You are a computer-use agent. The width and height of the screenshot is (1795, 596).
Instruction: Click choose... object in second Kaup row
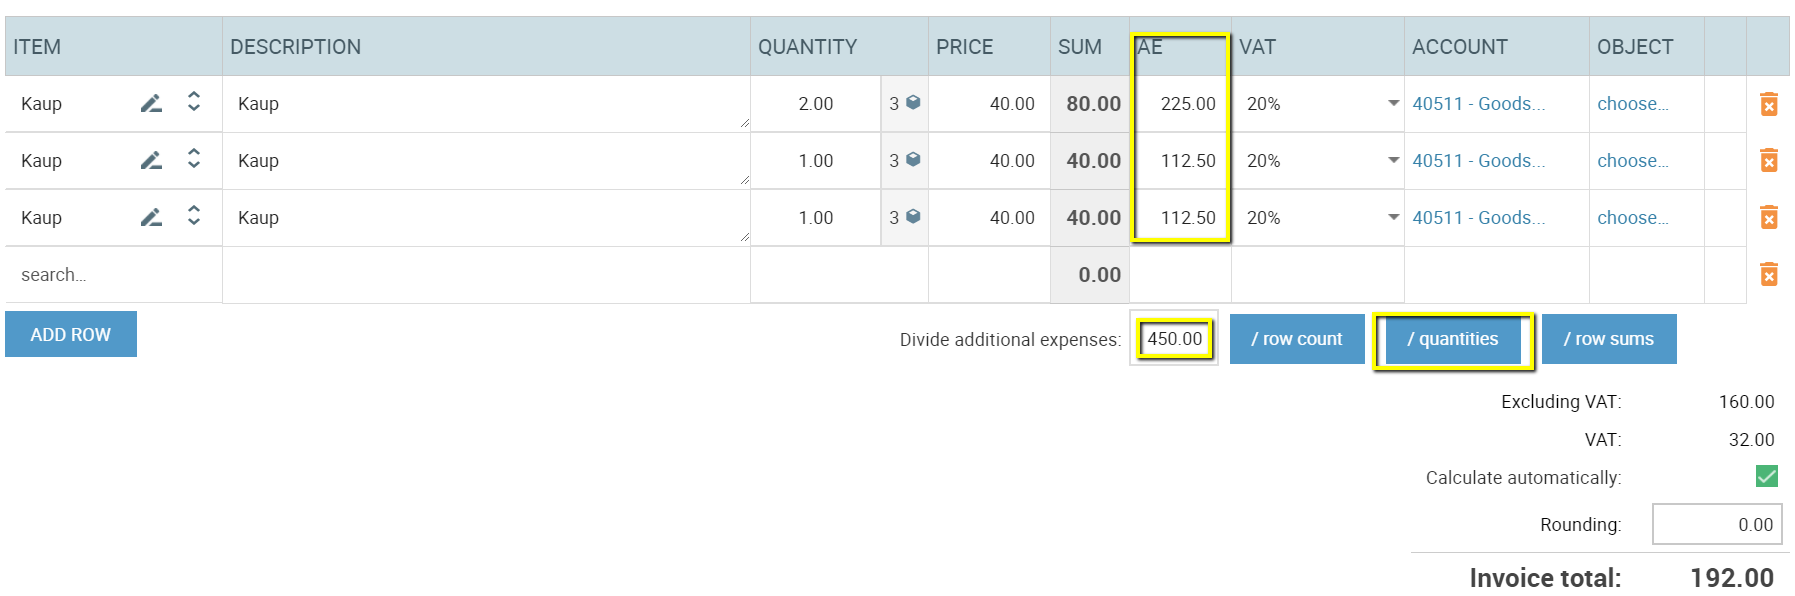click(x=1632, y=161)
